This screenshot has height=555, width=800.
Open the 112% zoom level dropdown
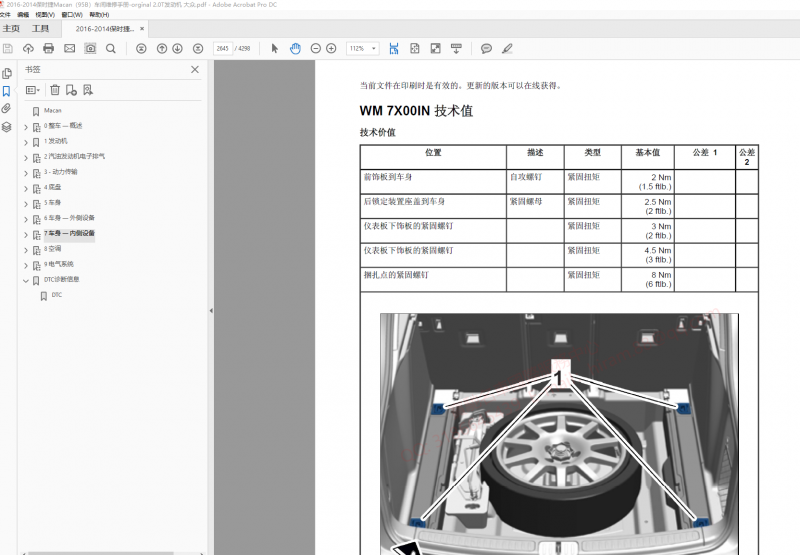[x=362, y=48]
